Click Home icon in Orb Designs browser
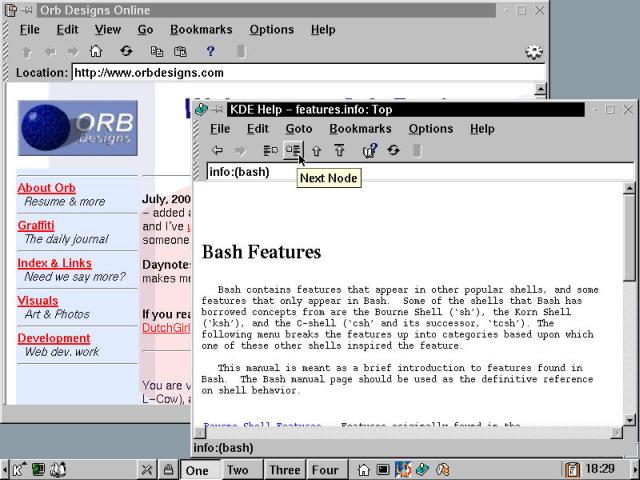640x480 pixels. coord(96,51)
